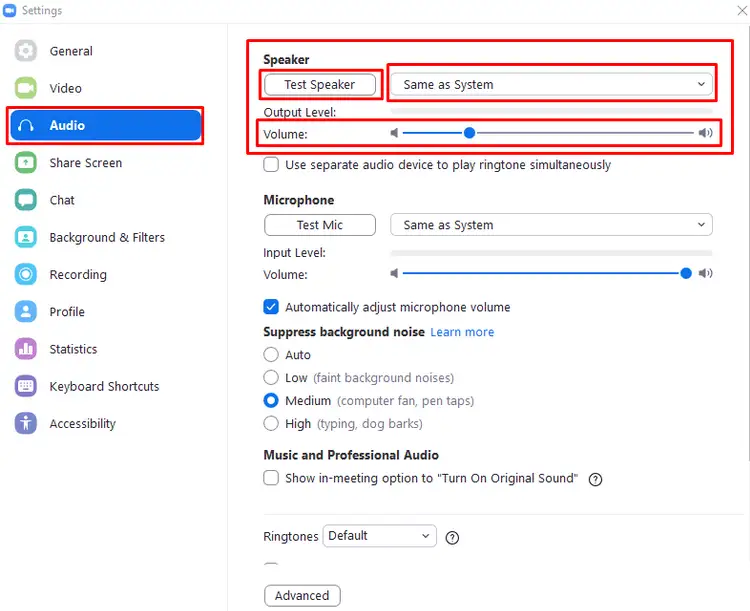Click the Test Mic button
The width and height of the screenshot is (750, 611).
320,225
